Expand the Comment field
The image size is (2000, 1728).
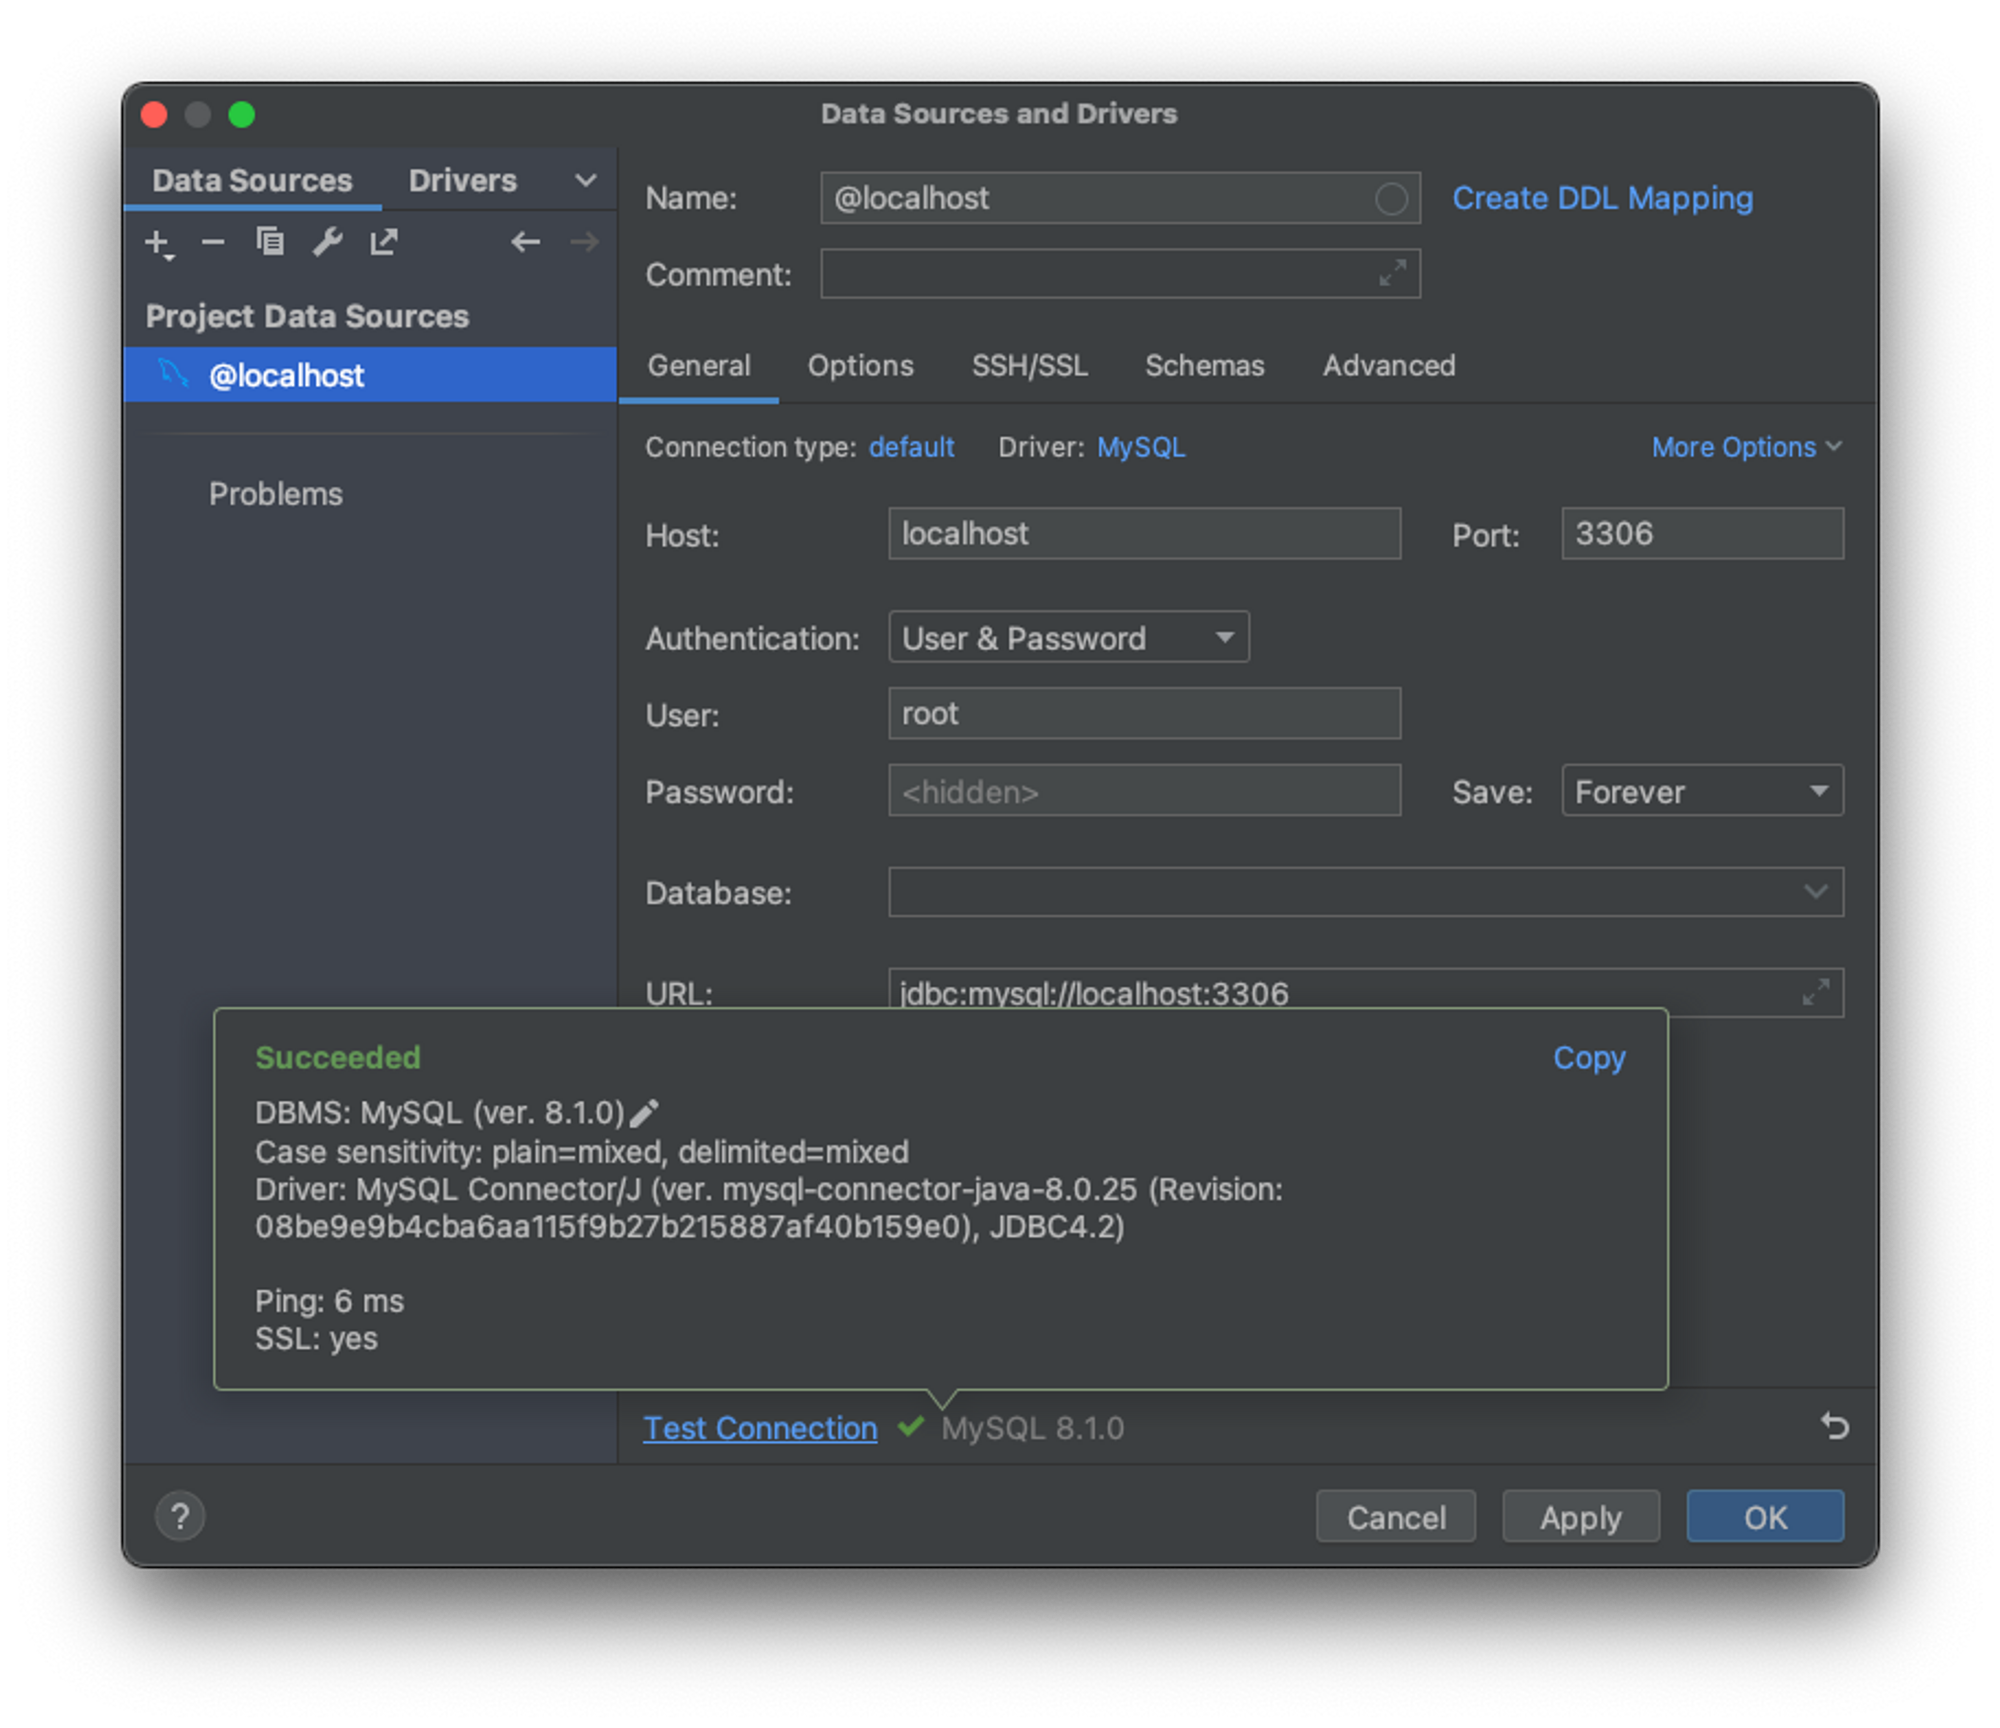(1392, 273)
